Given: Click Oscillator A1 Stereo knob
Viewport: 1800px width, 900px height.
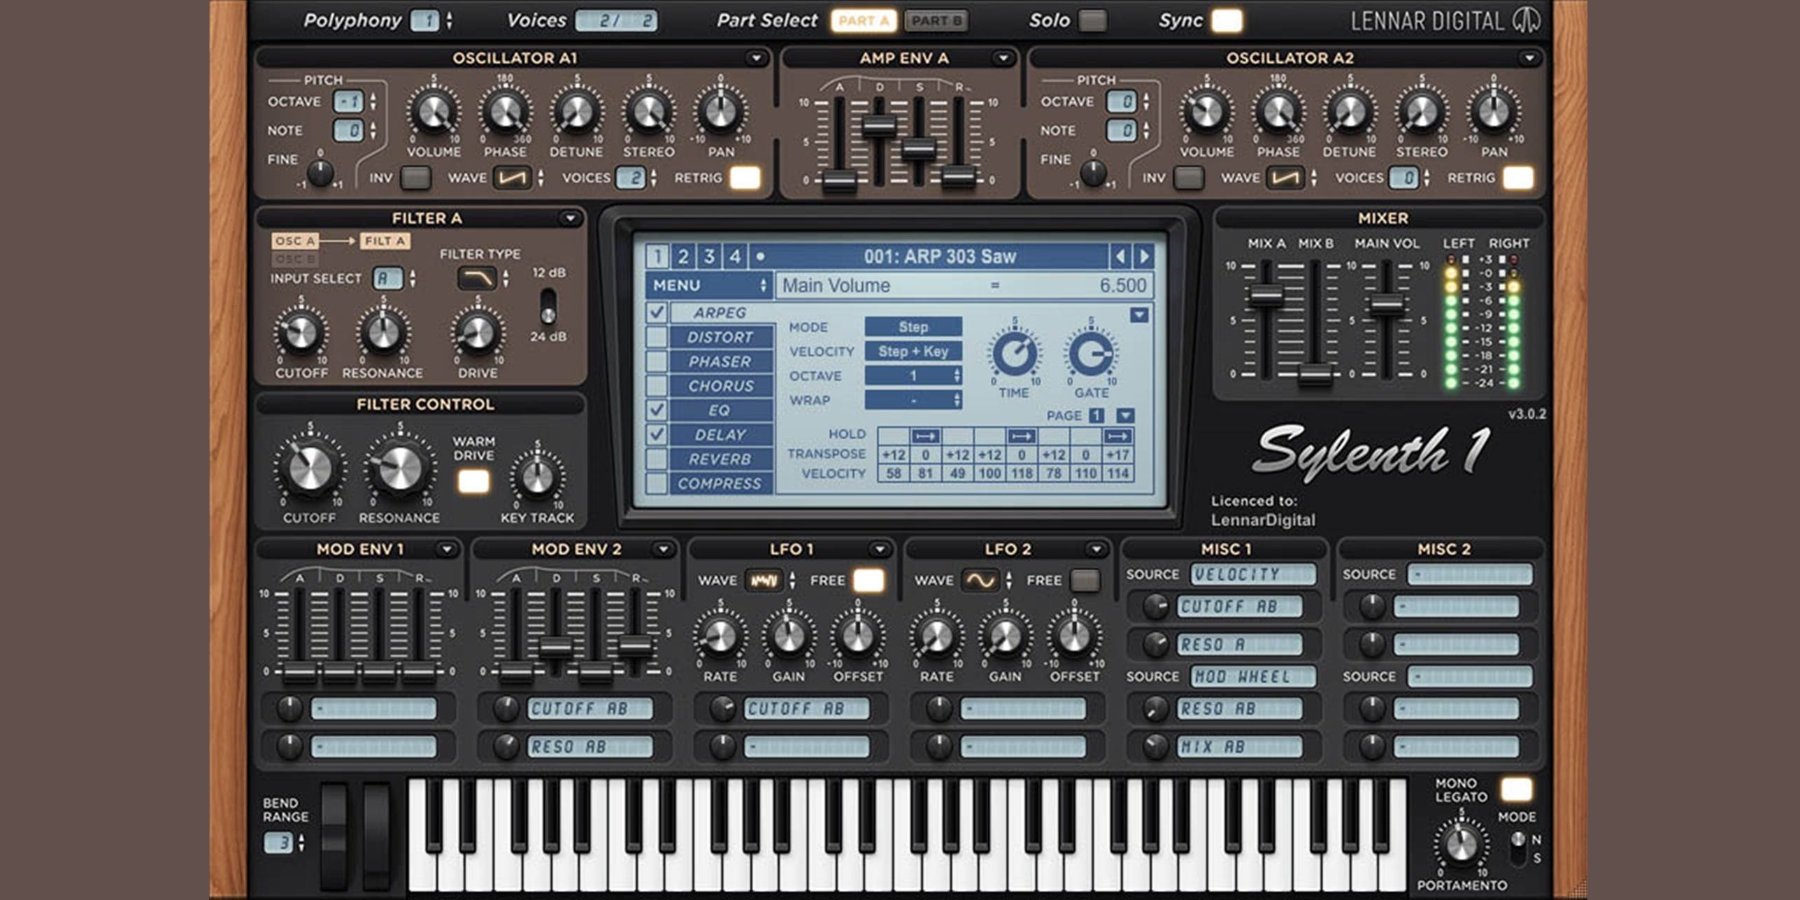Looking at the screenshot, I should (649, 111).
